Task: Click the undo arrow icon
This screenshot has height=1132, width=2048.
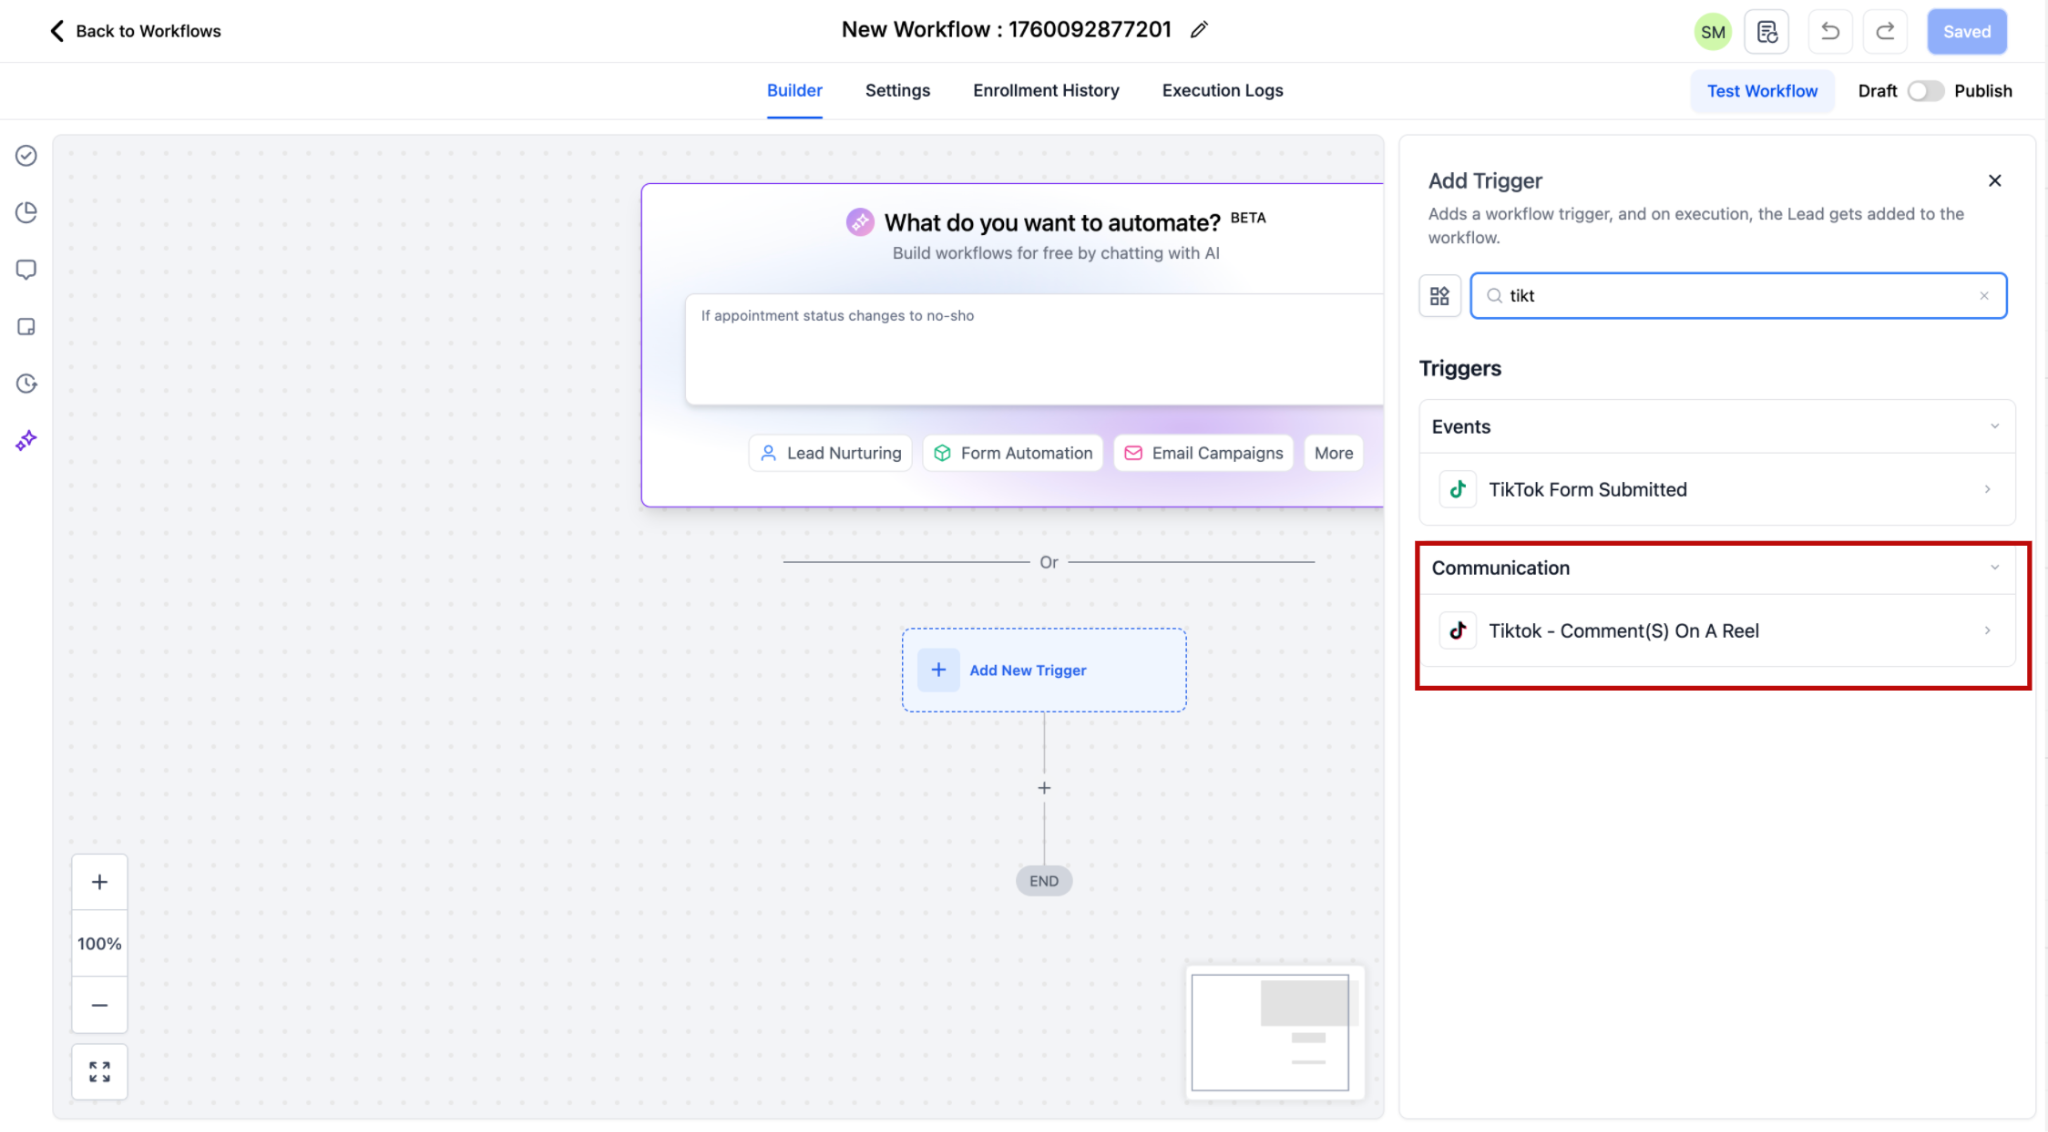Action: pos(1829,31)
